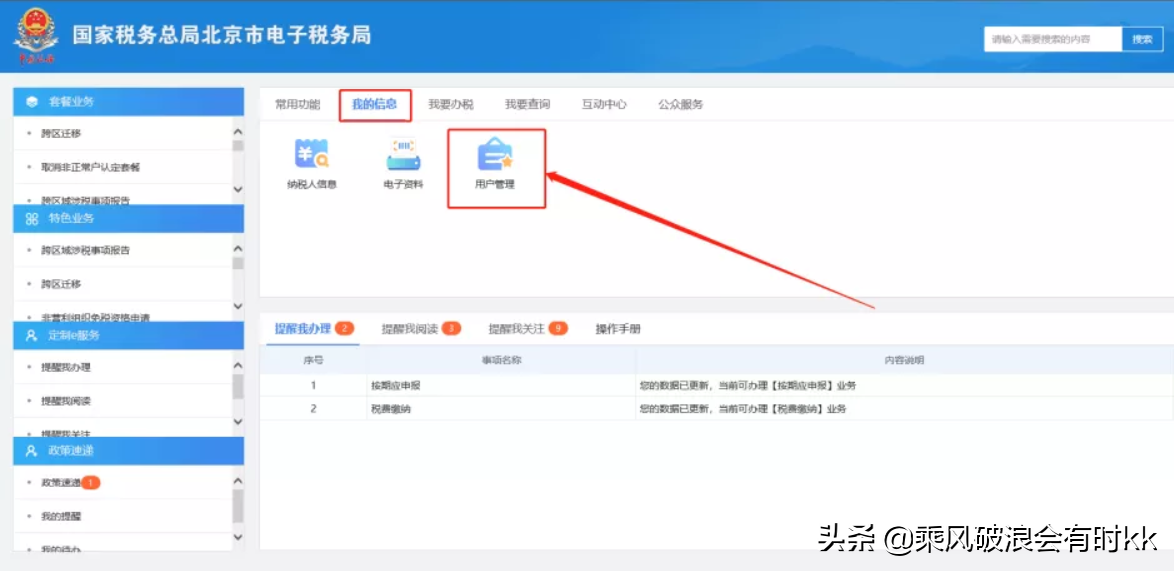Click the 国家税务总局北京市电子税务局 title

(x=222, y=35)
